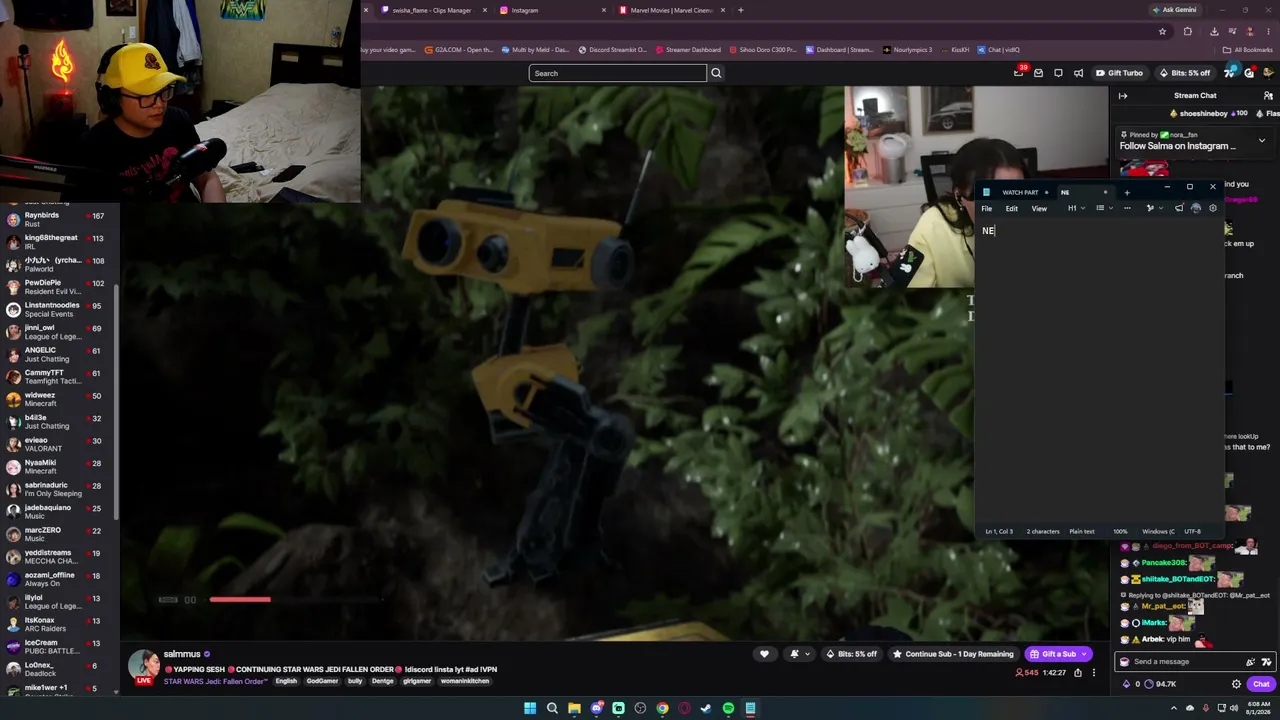Viewport: 1280px width, 720px height.
Task: Open Google Chrome from the taskbar
Action: pos(662,708)
